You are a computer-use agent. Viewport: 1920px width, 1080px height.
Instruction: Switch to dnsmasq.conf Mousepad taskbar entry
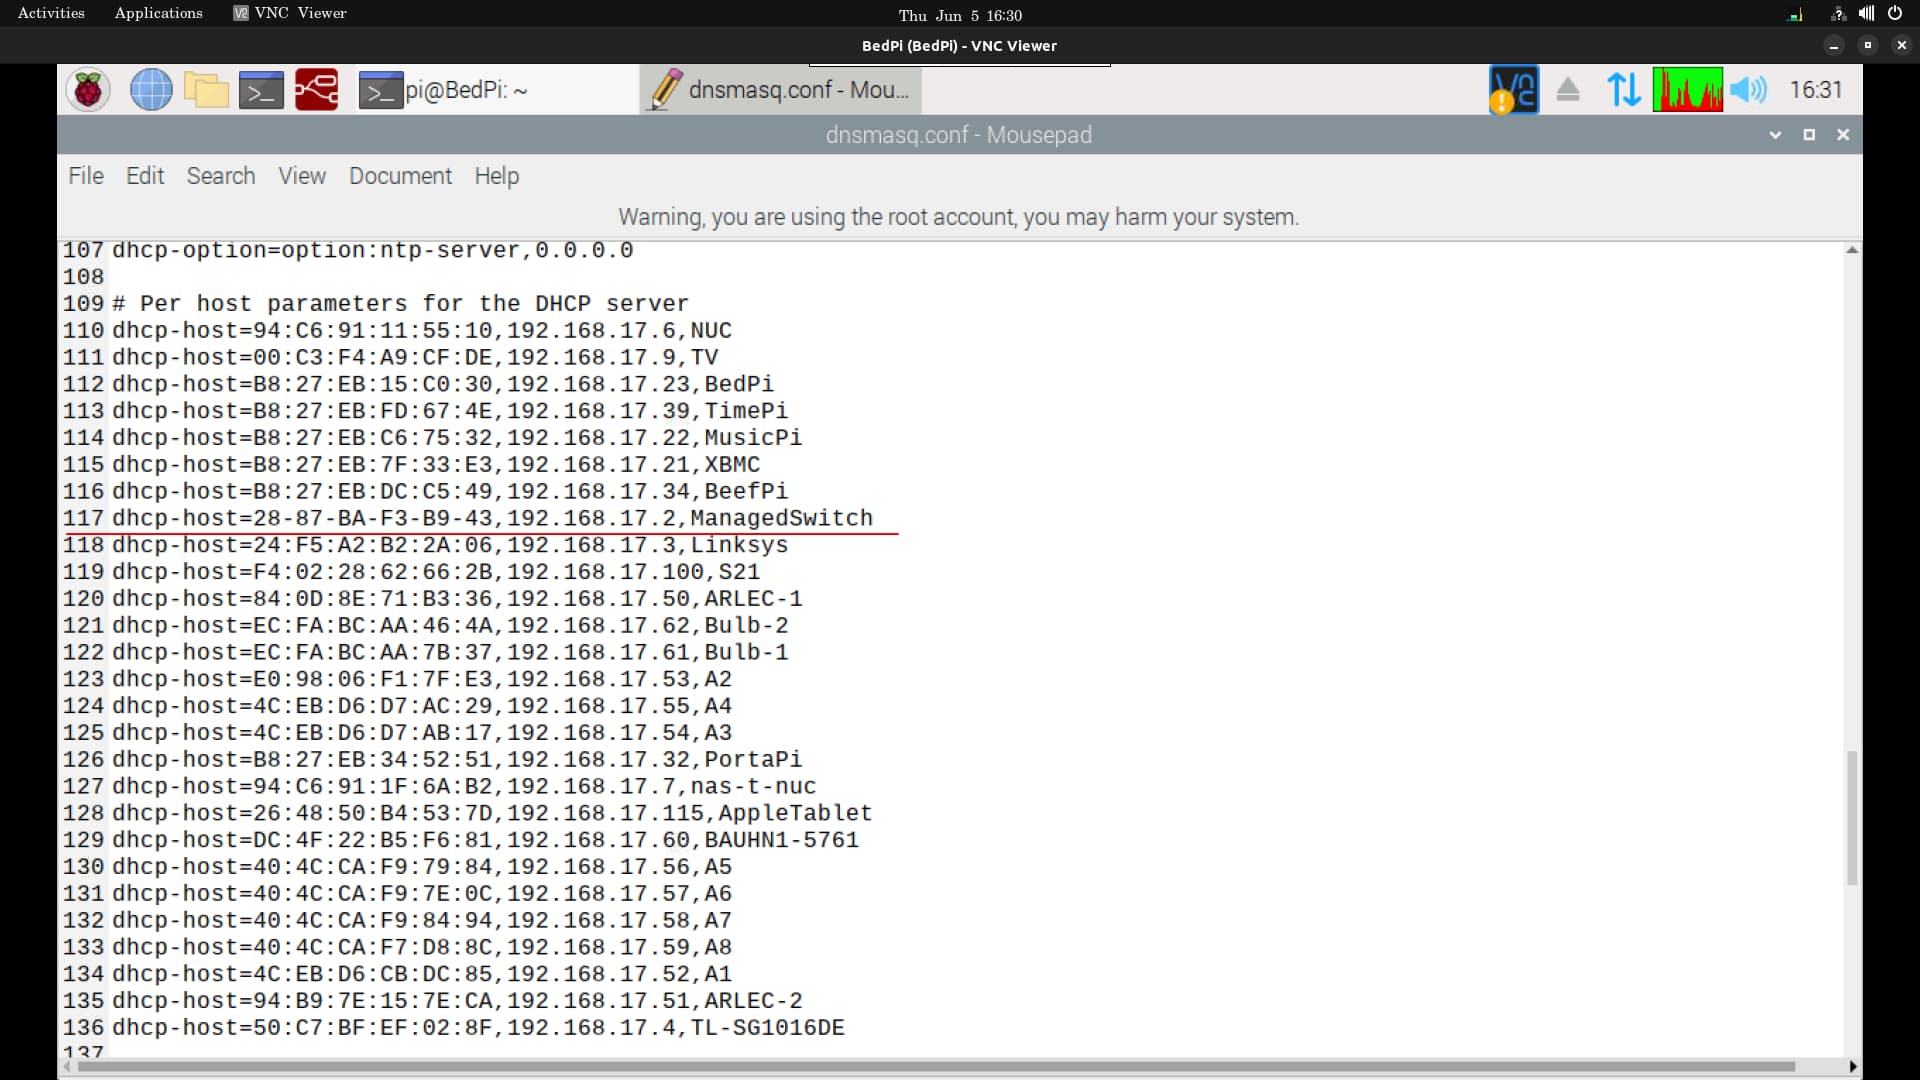(x=780, y=90)
